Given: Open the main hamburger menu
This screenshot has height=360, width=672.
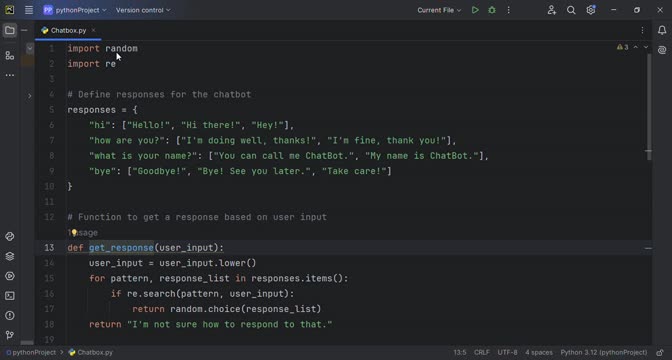Looking at the screenshot, I should (29, 10).
